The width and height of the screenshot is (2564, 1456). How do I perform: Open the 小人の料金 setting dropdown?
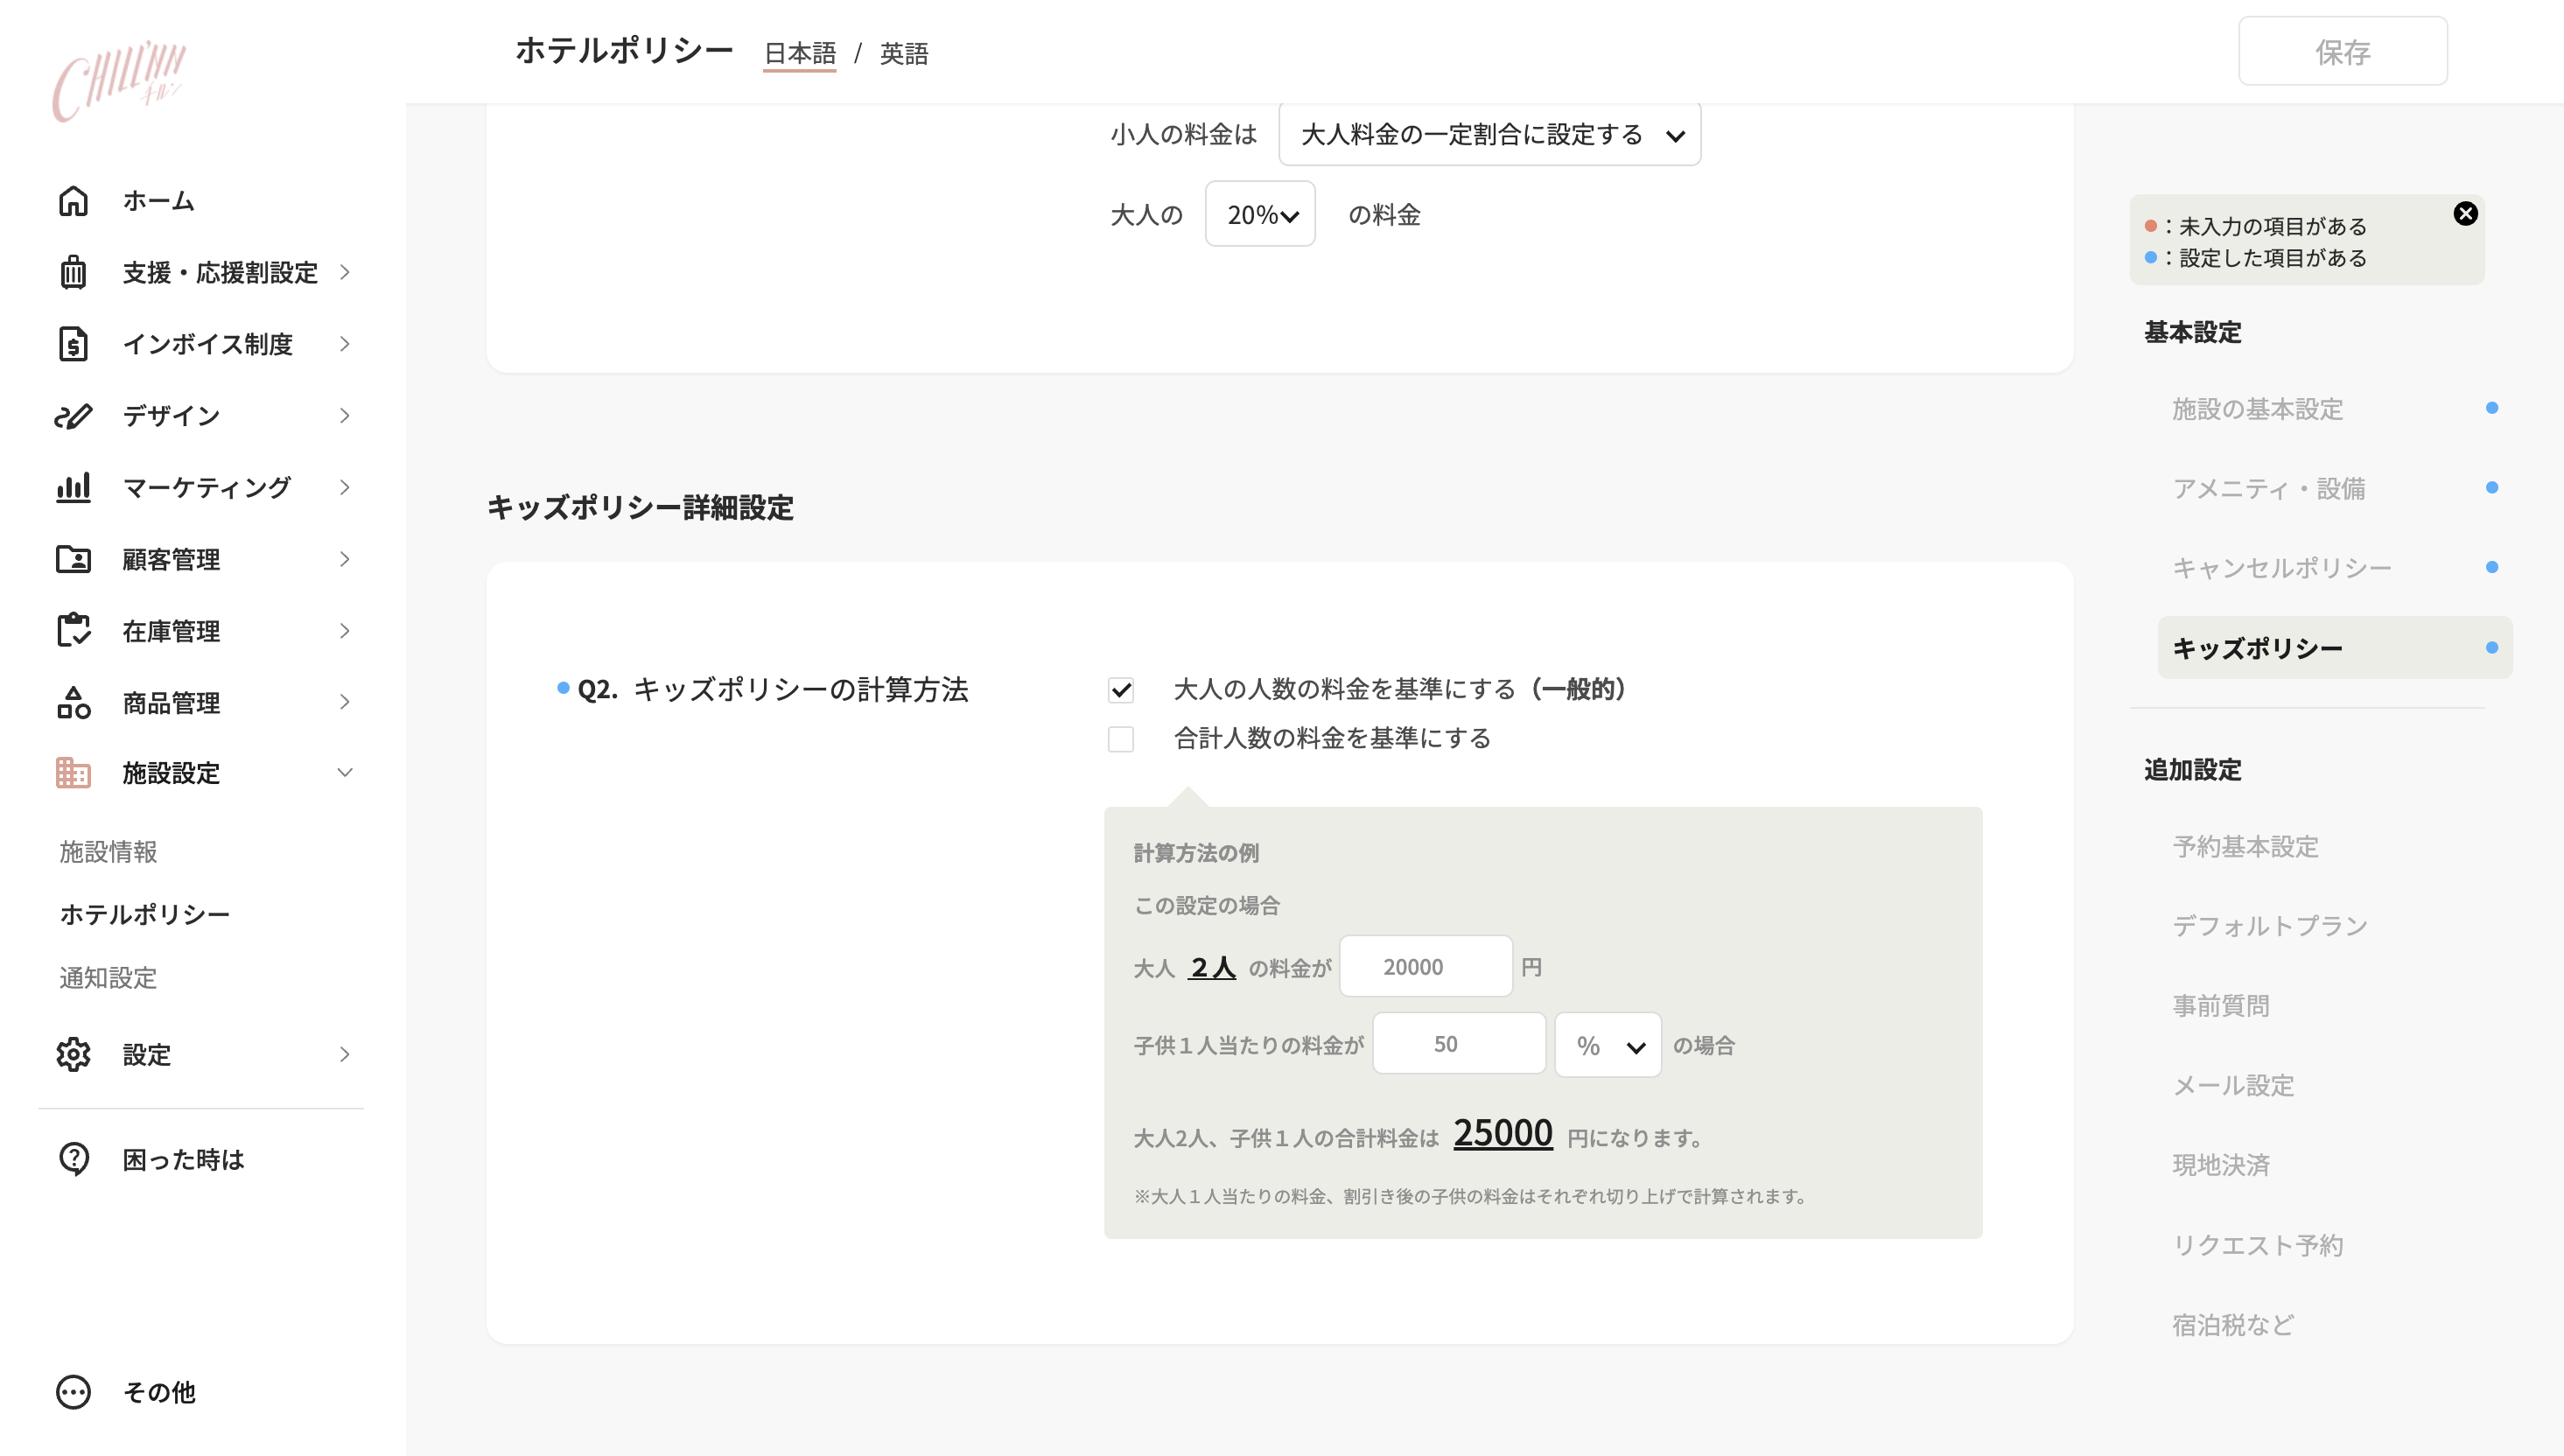click(1489, 134)
